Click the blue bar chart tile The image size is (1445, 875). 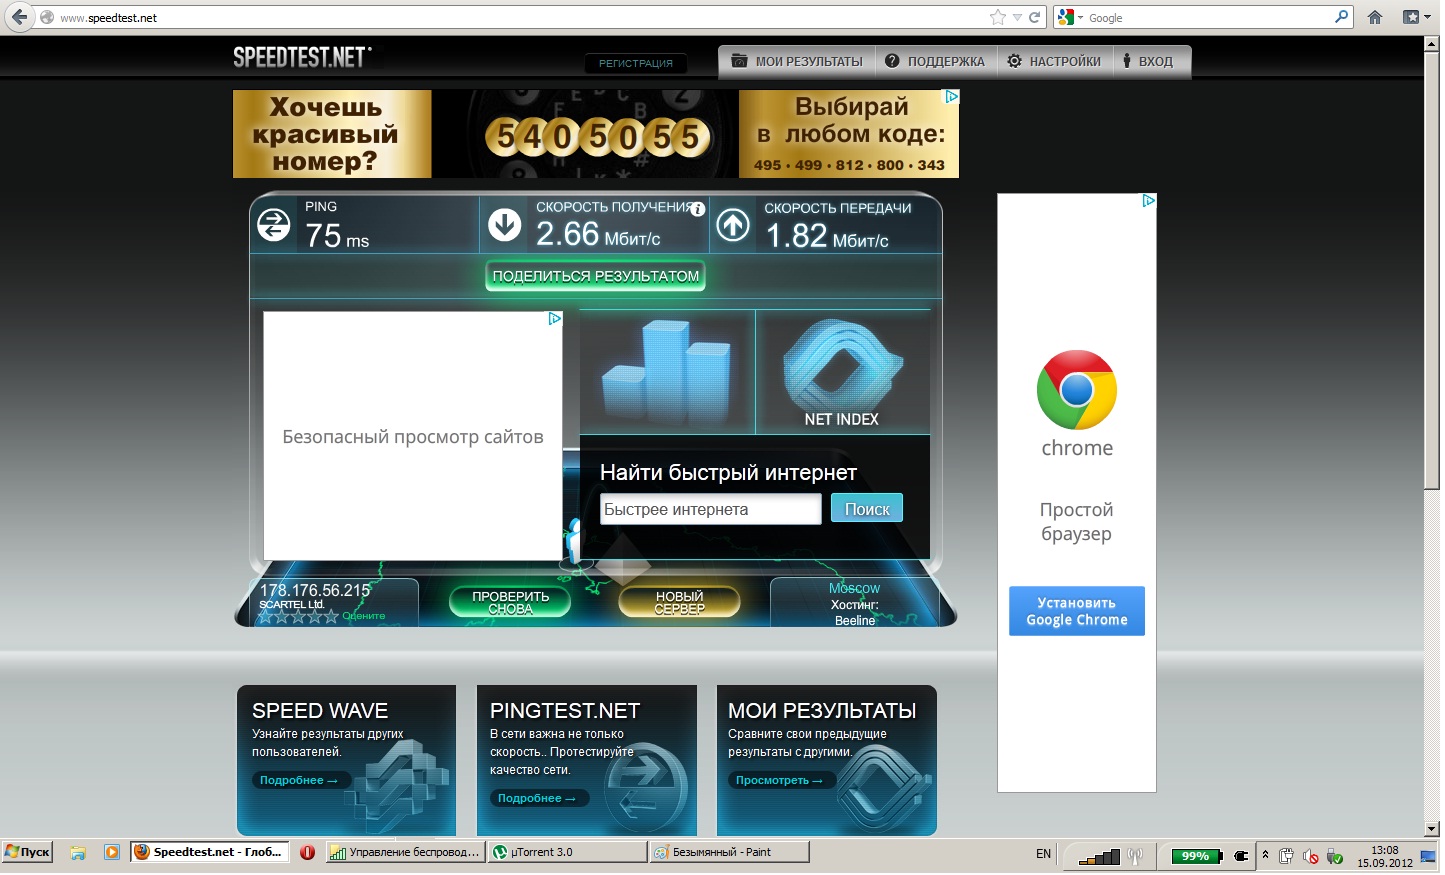667,372
